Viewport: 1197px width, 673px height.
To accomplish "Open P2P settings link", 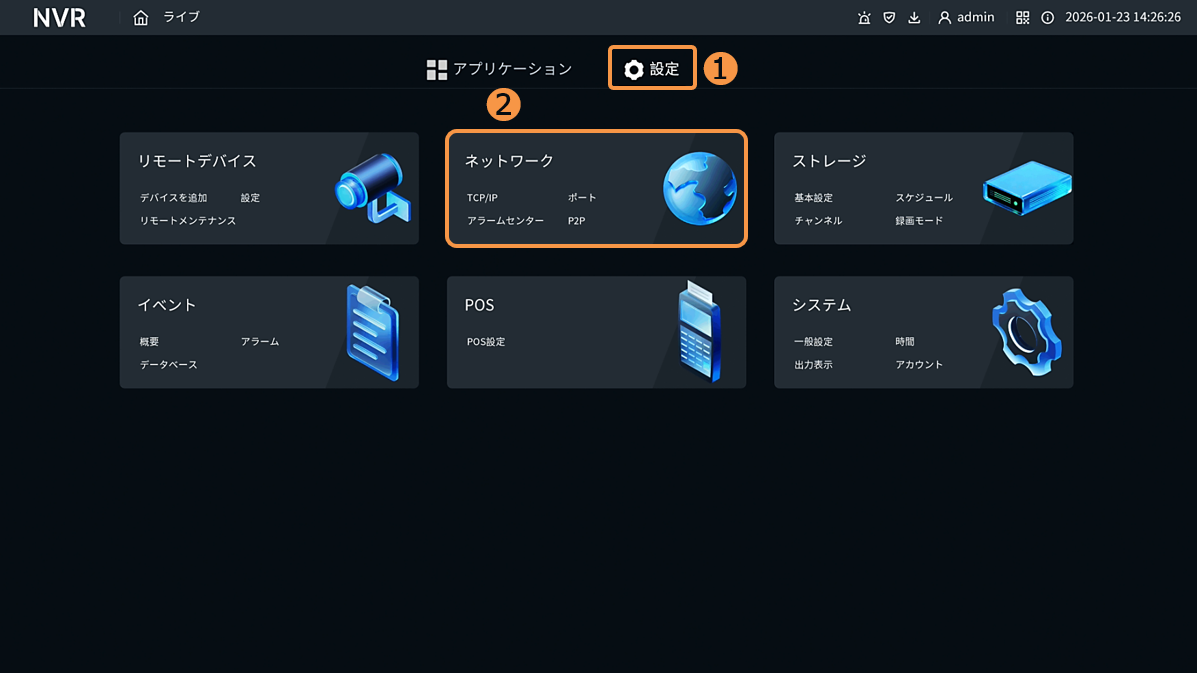I will click(576, 221).
